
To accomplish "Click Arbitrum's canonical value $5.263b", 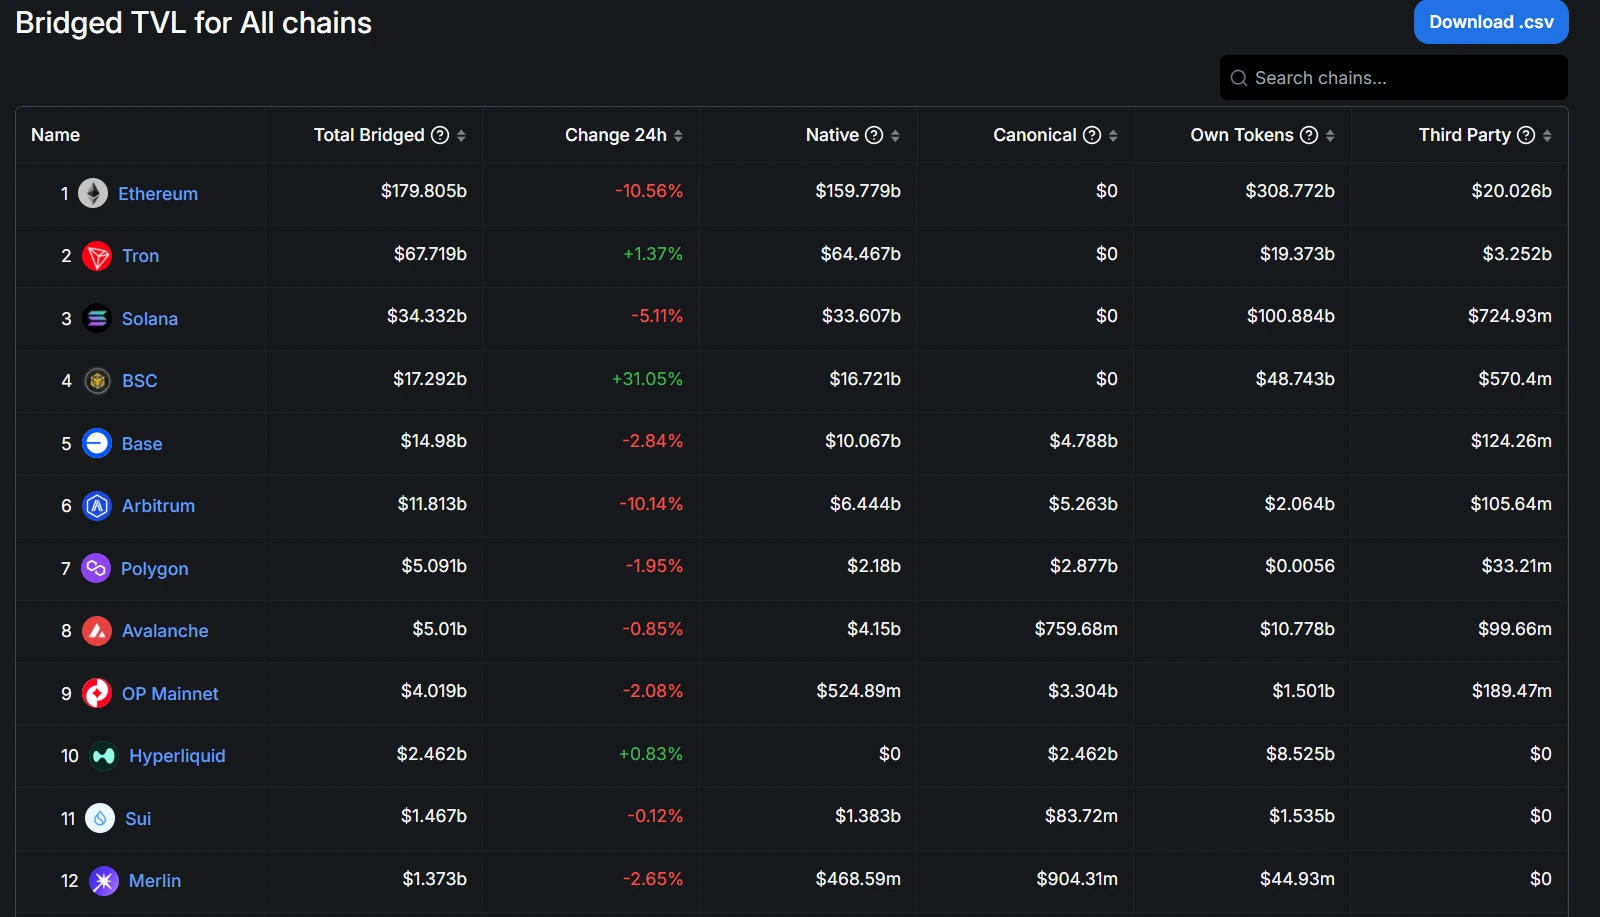I will pyautogui.click(x=1083, y=504).
